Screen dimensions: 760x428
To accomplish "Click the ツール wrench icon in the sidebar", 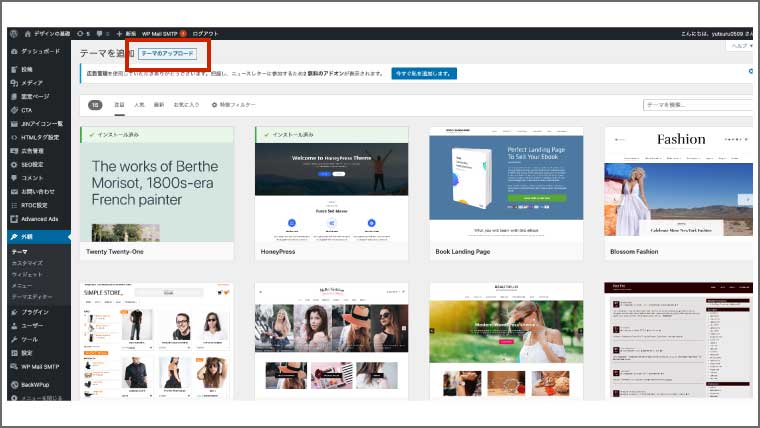I will pyautogui.click(x=14, y=339).
